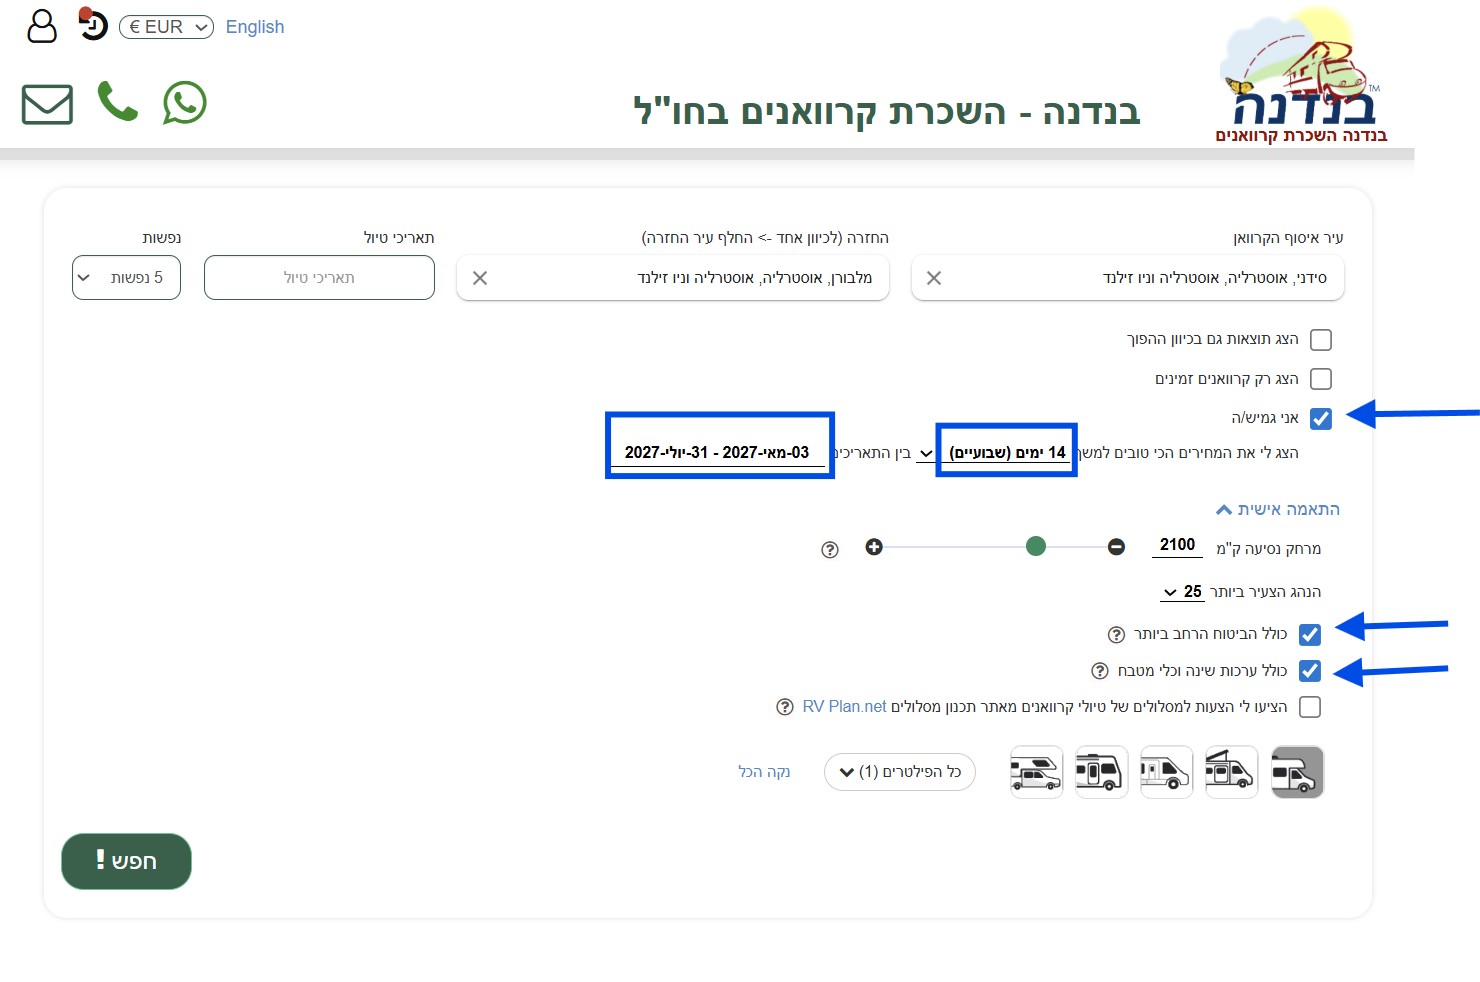Switch site language to English
Screen dimensions: 1480x982
pos(255,27)
